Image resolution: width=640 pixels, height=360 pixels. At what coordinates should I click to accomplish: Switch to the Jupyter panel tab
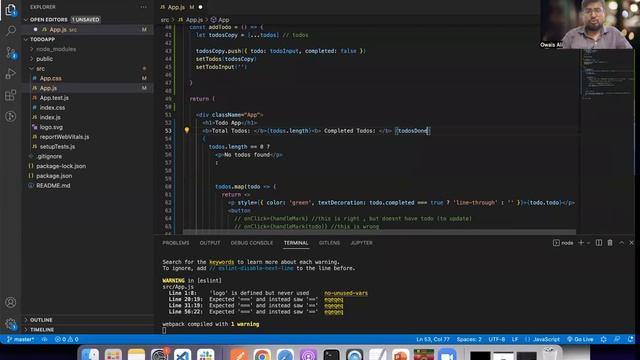click(361, 243)
